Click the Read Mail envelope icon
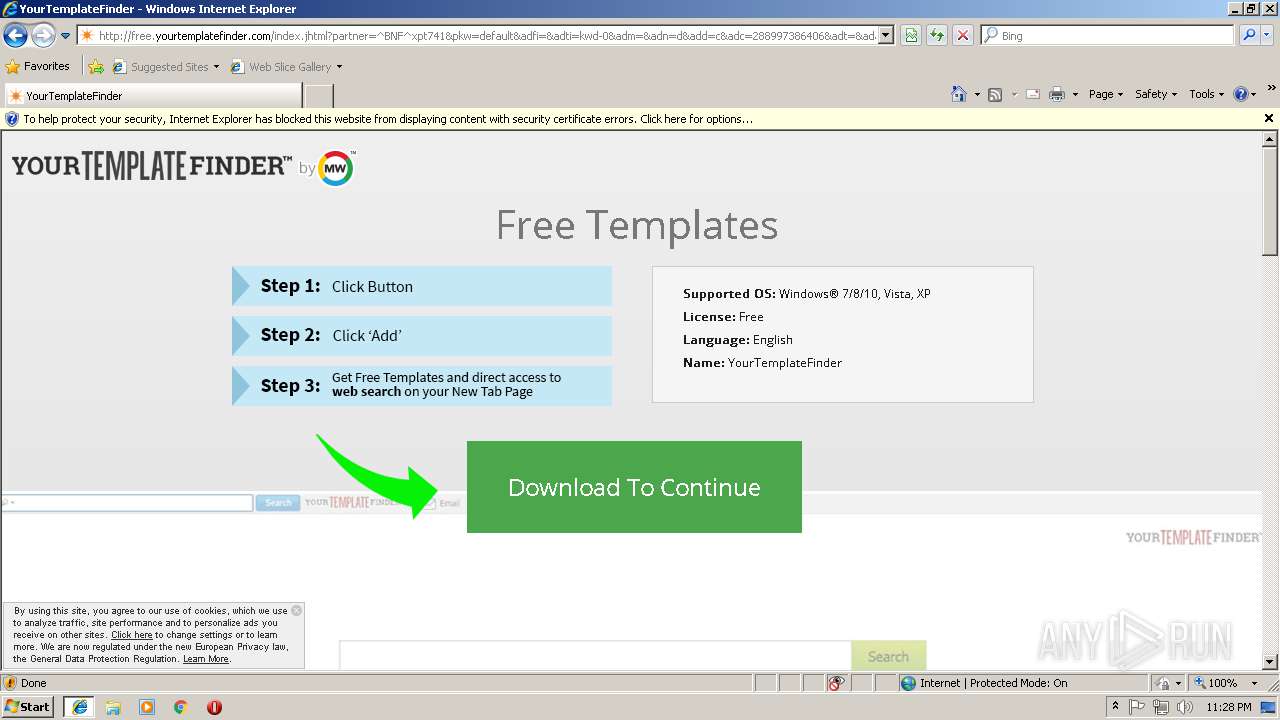1280x720 pixels. point(1033,95)
